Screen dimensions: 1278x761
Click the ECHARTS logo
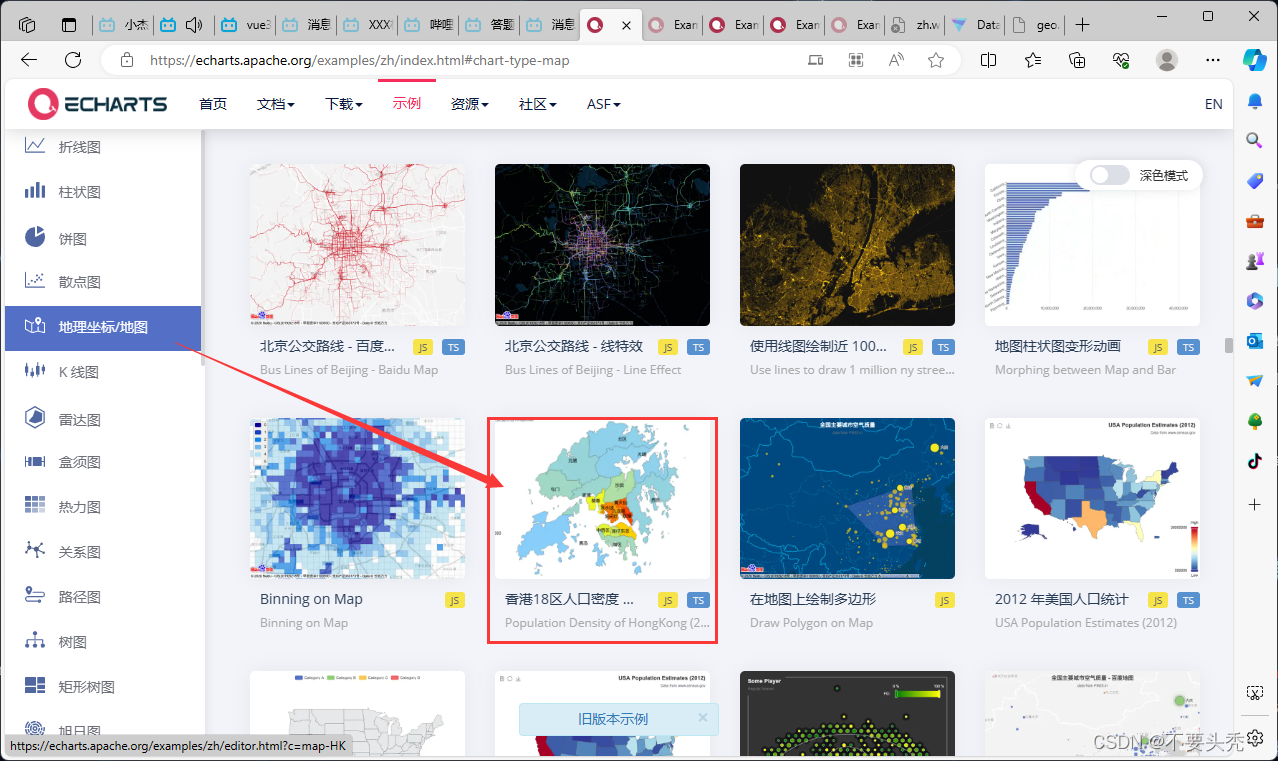tap(97, 103)
